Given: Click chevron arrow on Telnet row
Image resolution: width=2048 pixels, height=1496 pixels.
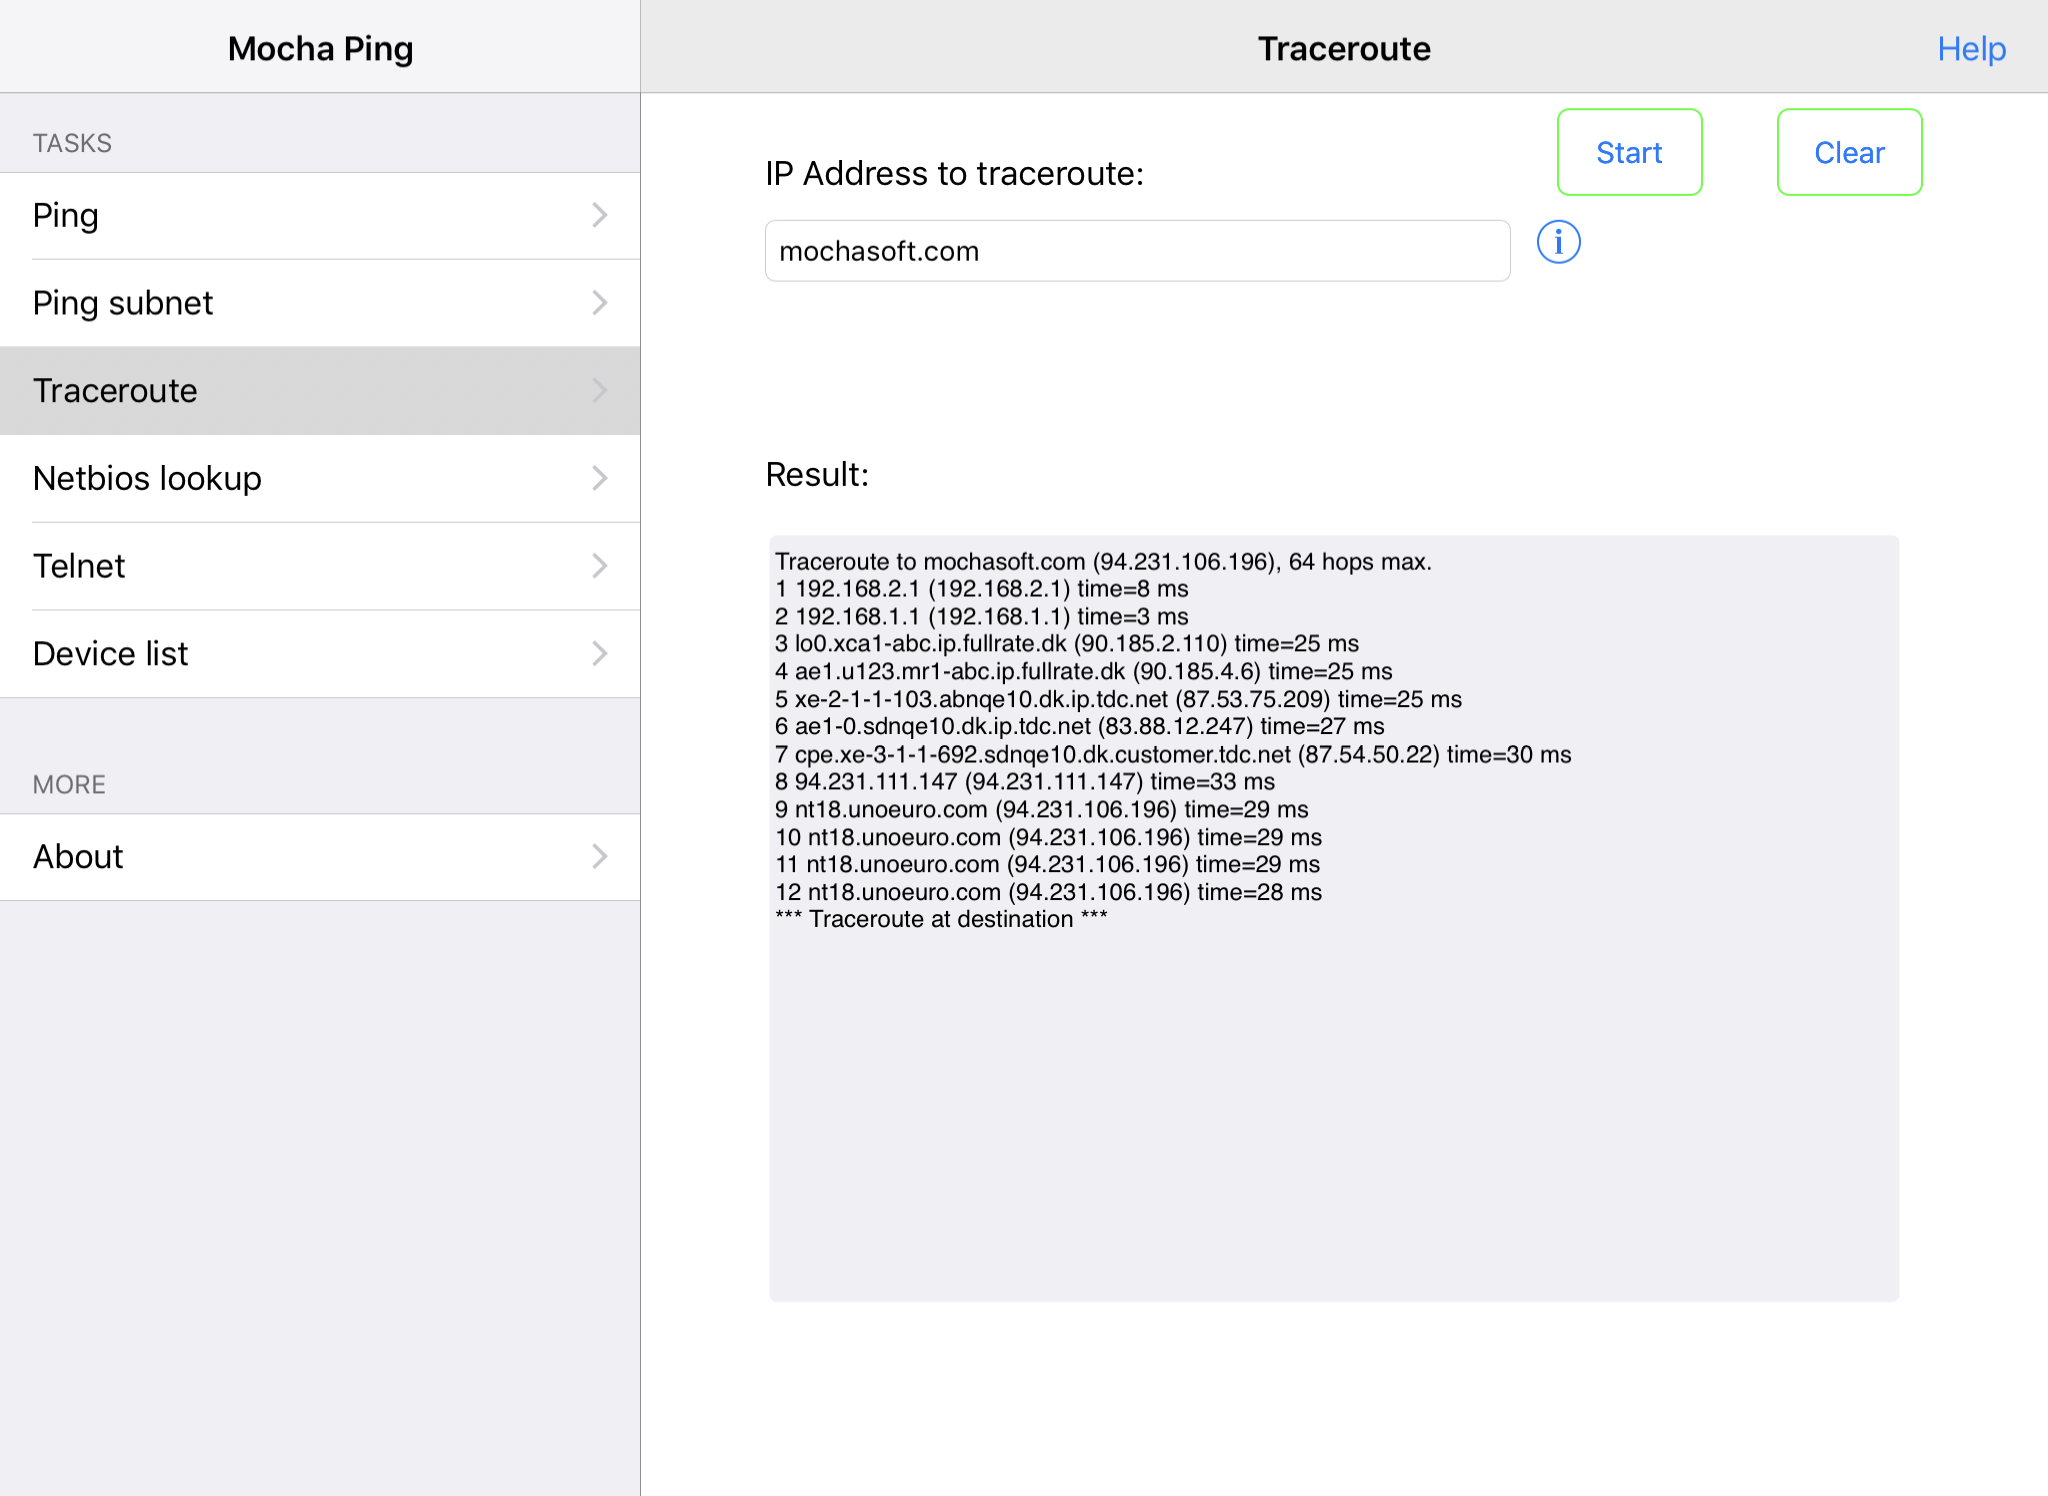Looking at the screenshot, I should [x=600, y=566].
